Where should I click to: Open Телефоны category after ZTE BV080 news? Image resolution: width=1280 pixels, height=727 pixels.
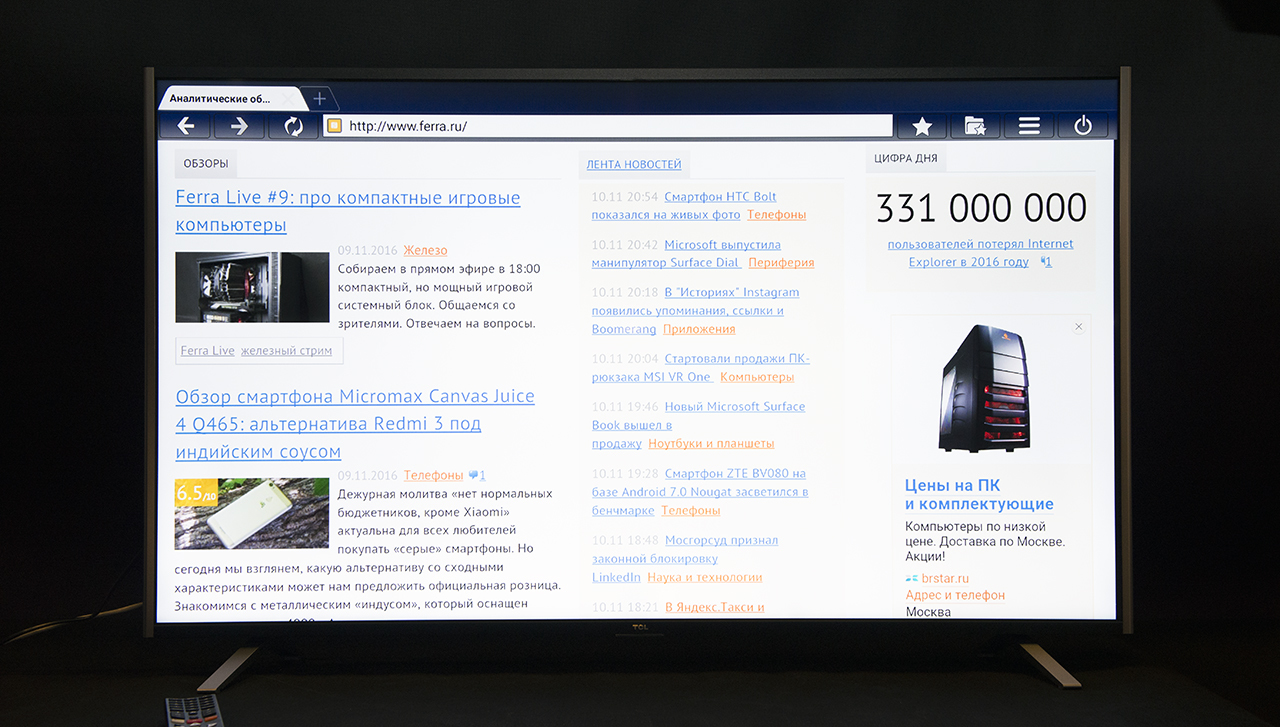(691, 511)
